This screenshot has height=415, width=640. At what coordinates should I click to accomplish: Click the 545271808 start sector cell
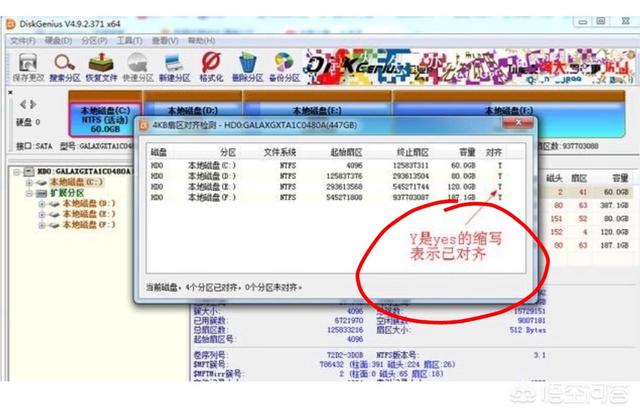(344, 198)
